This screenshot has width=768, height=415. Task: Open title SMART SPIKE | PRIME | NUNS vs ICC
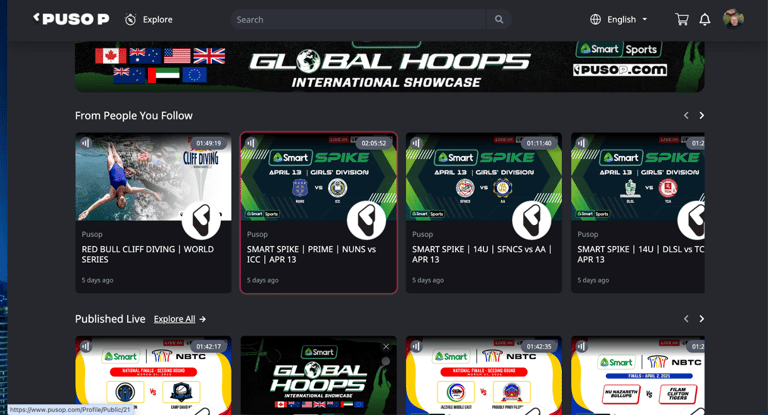coord(312,254)
